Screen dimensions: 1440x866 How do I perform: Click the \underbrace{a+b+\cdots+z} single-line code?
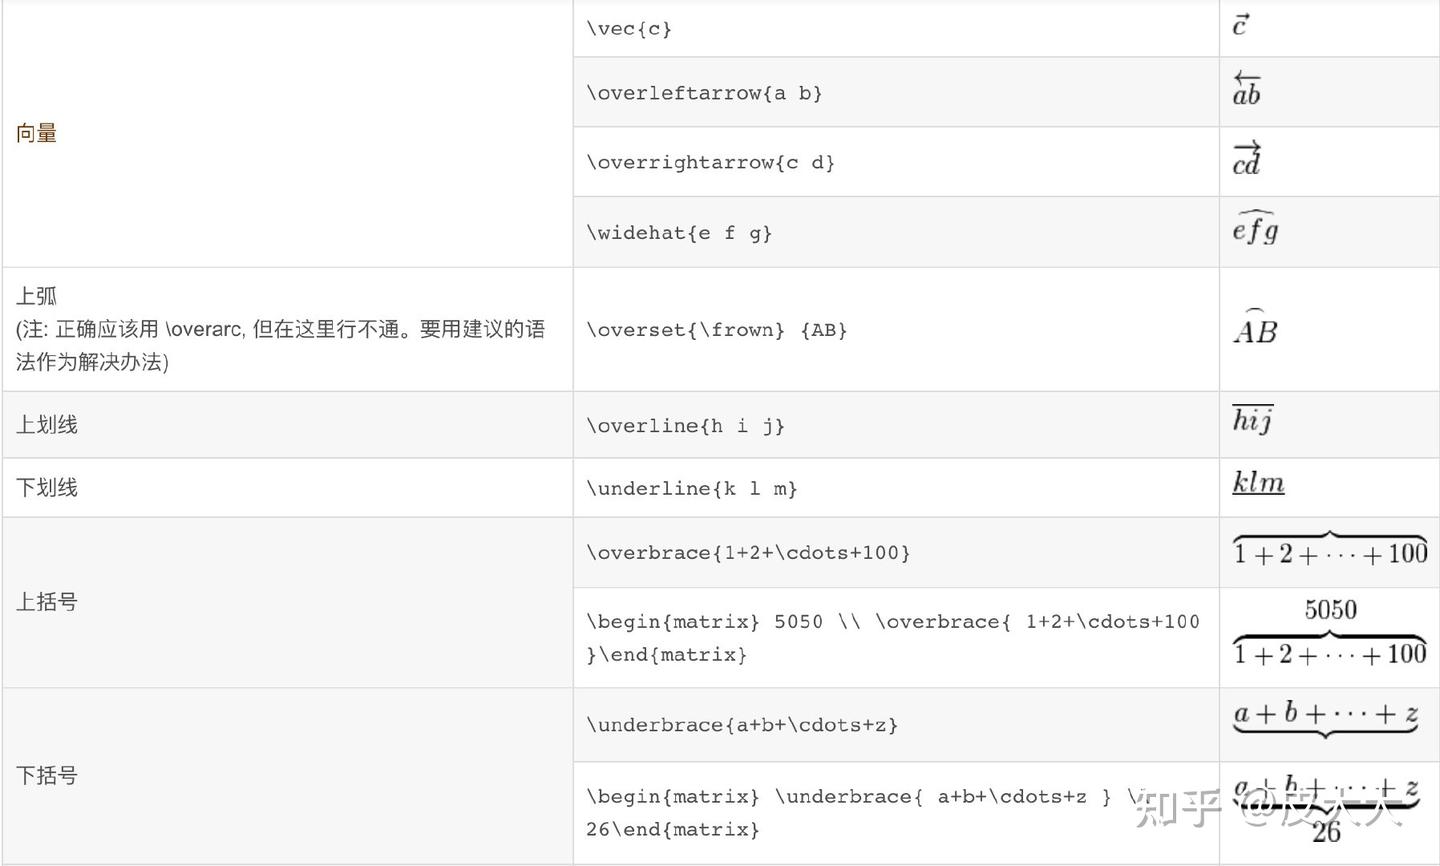(742, 725)
